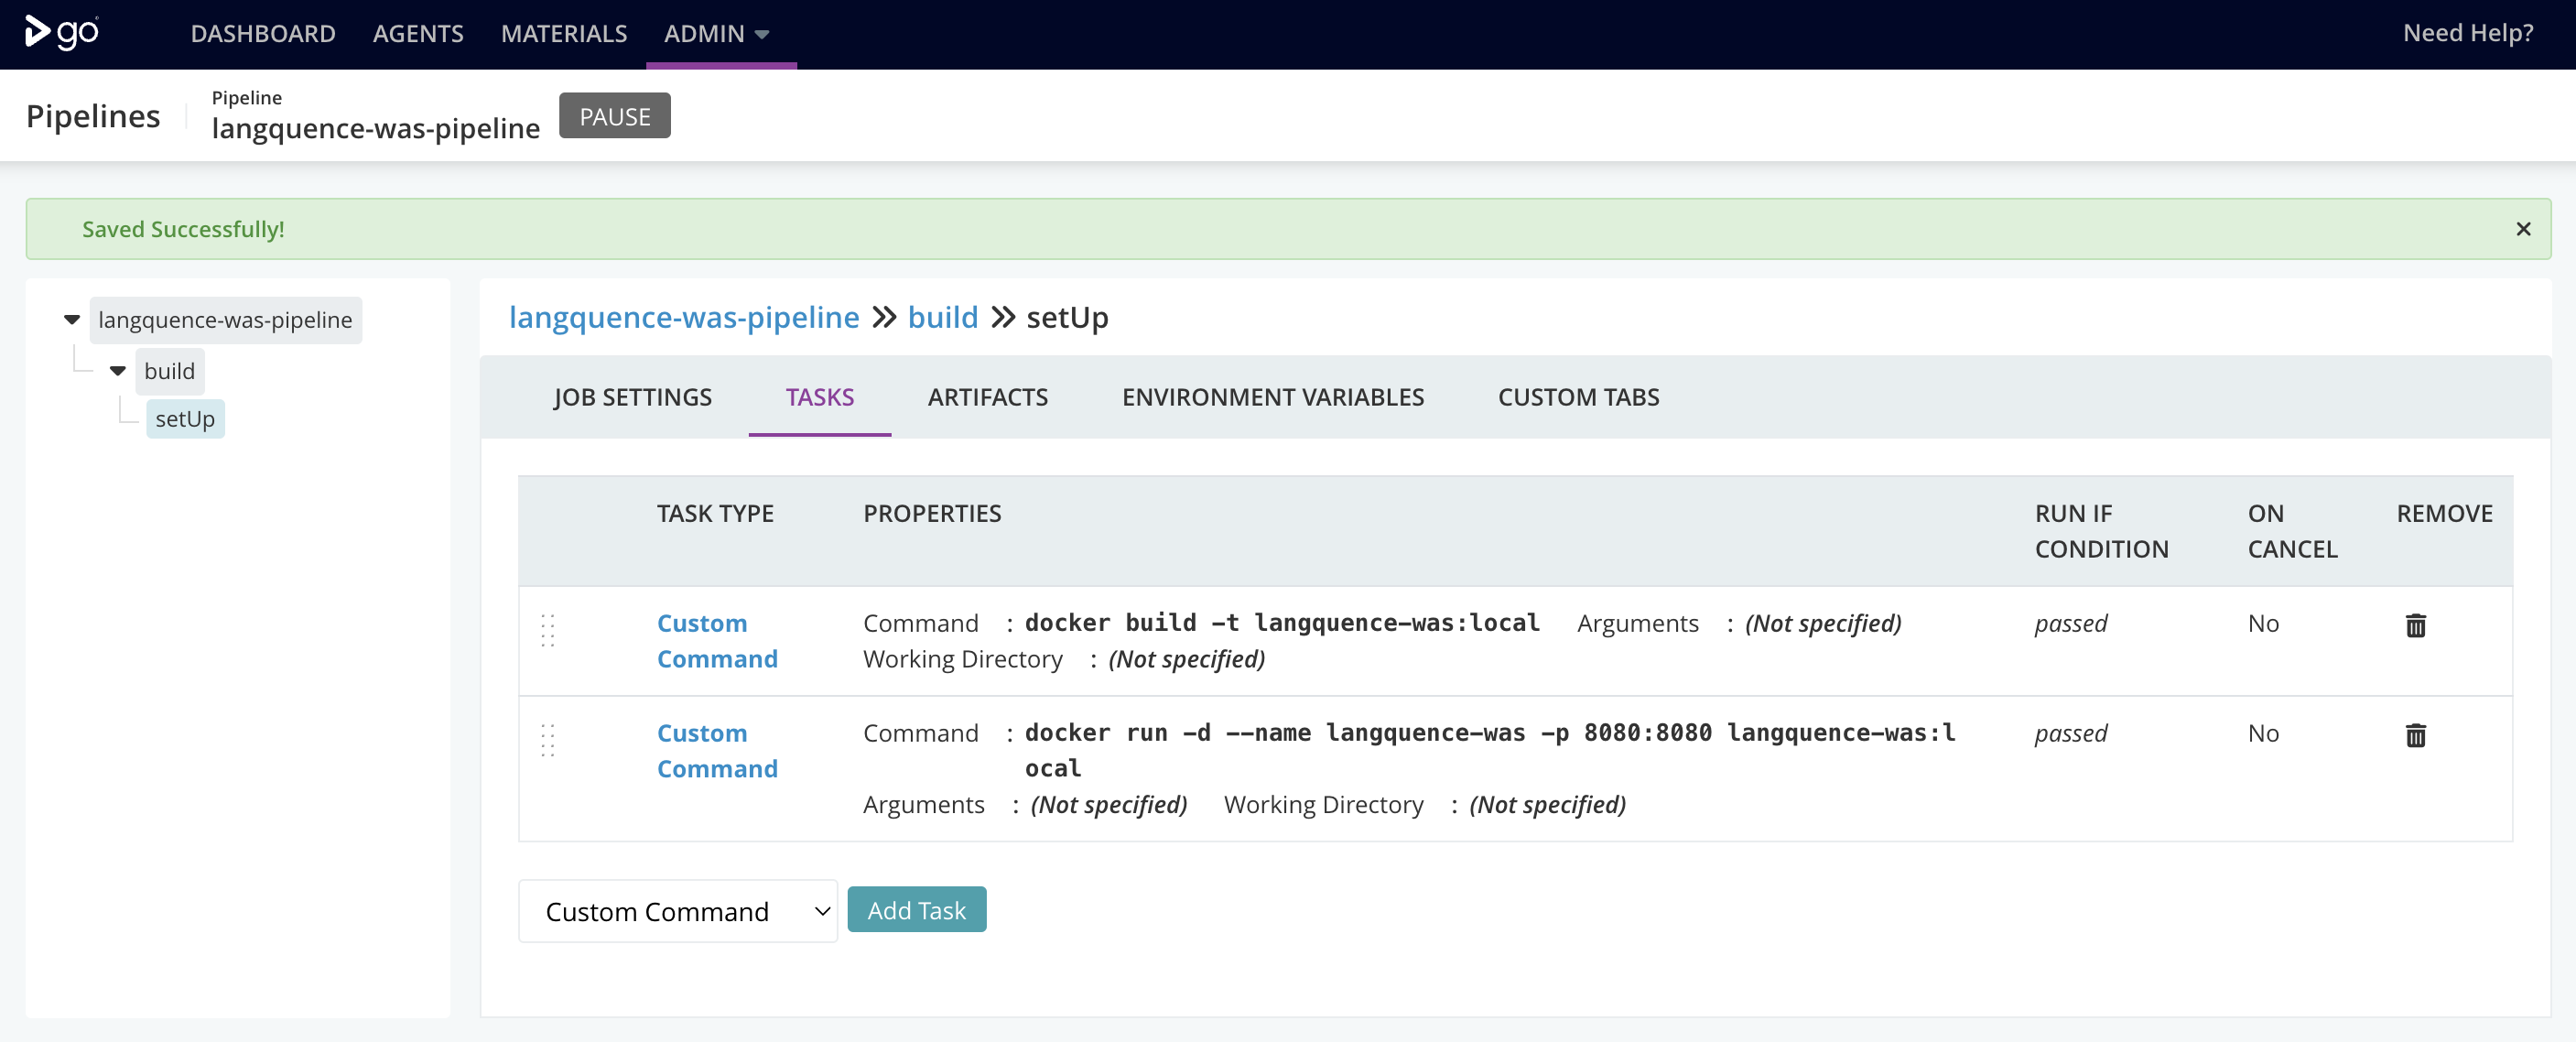Screen dimensions: 2576x1042
Task: Dismiss the Saved Successfully message
Action: tap(2523, 229)
